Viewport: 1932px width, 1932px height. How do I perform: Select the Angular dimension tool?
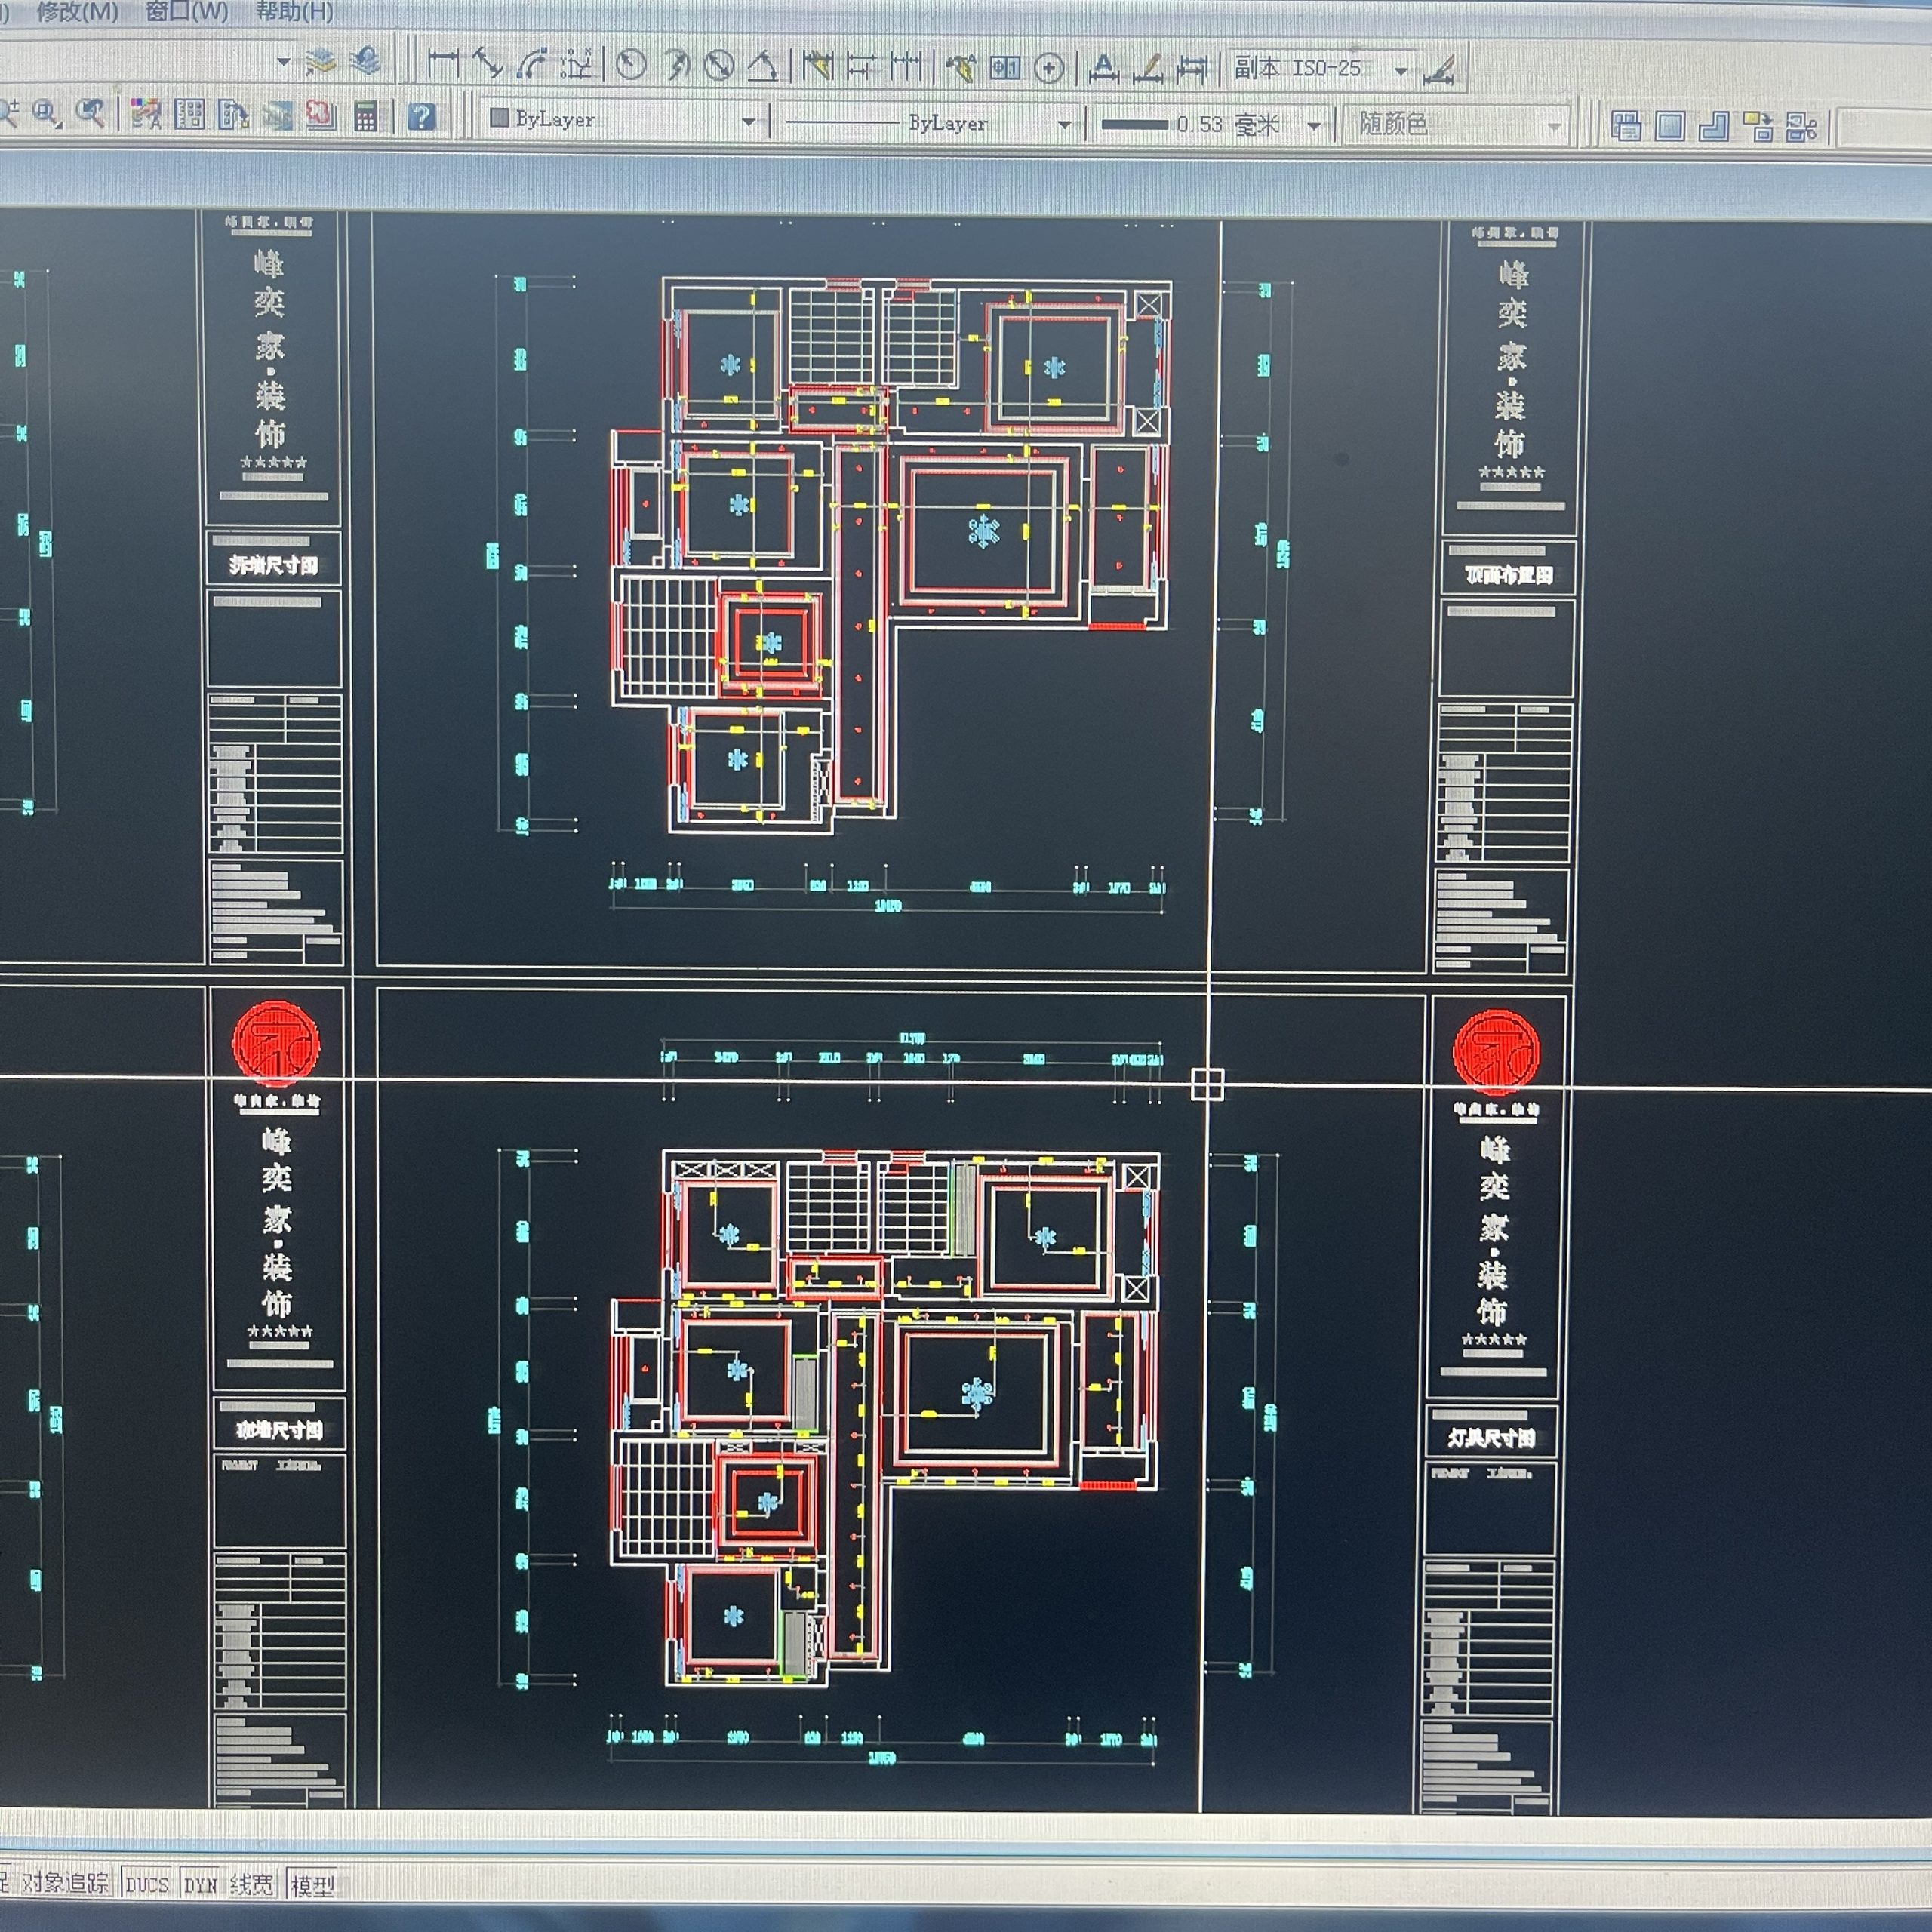coord(763,66)
